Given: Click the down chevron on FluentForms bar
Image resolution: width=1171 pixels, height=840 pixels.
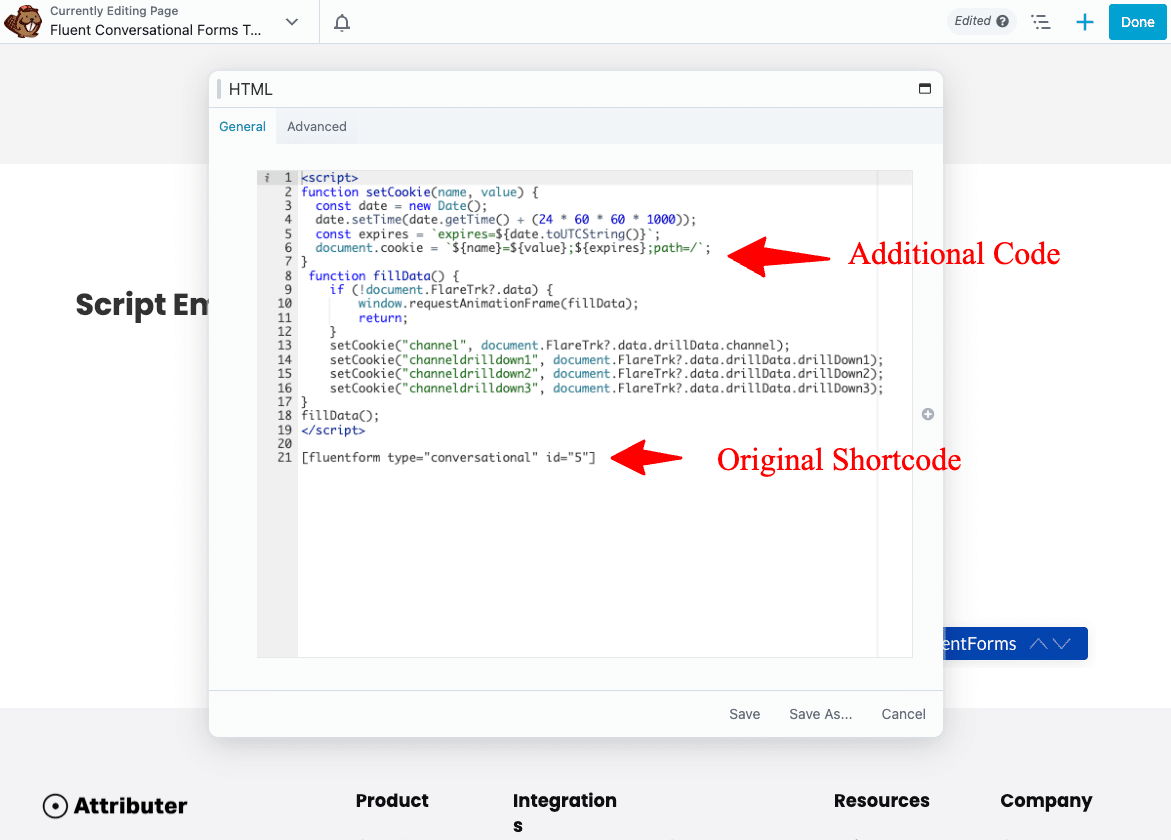Looking at the screenshot, I should pos(1061,644).
